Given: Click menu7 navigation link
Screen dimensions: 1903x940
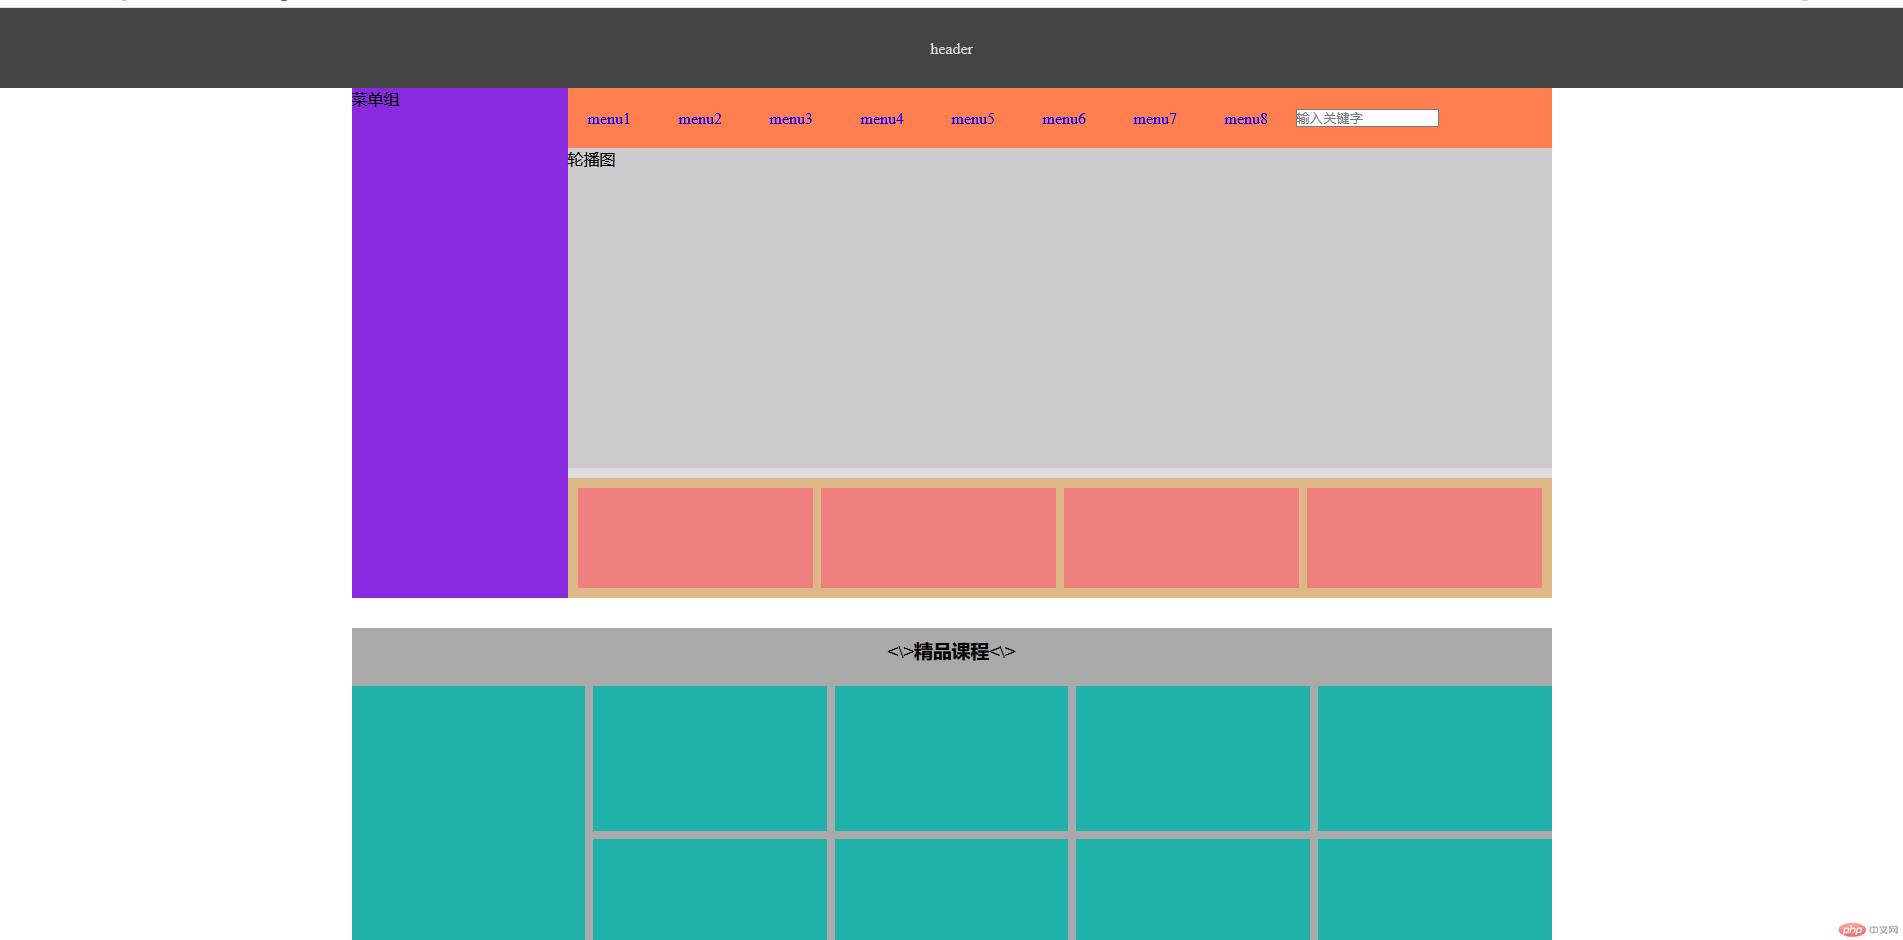Looking at the screenshot, I should (x=1154, y=119).
